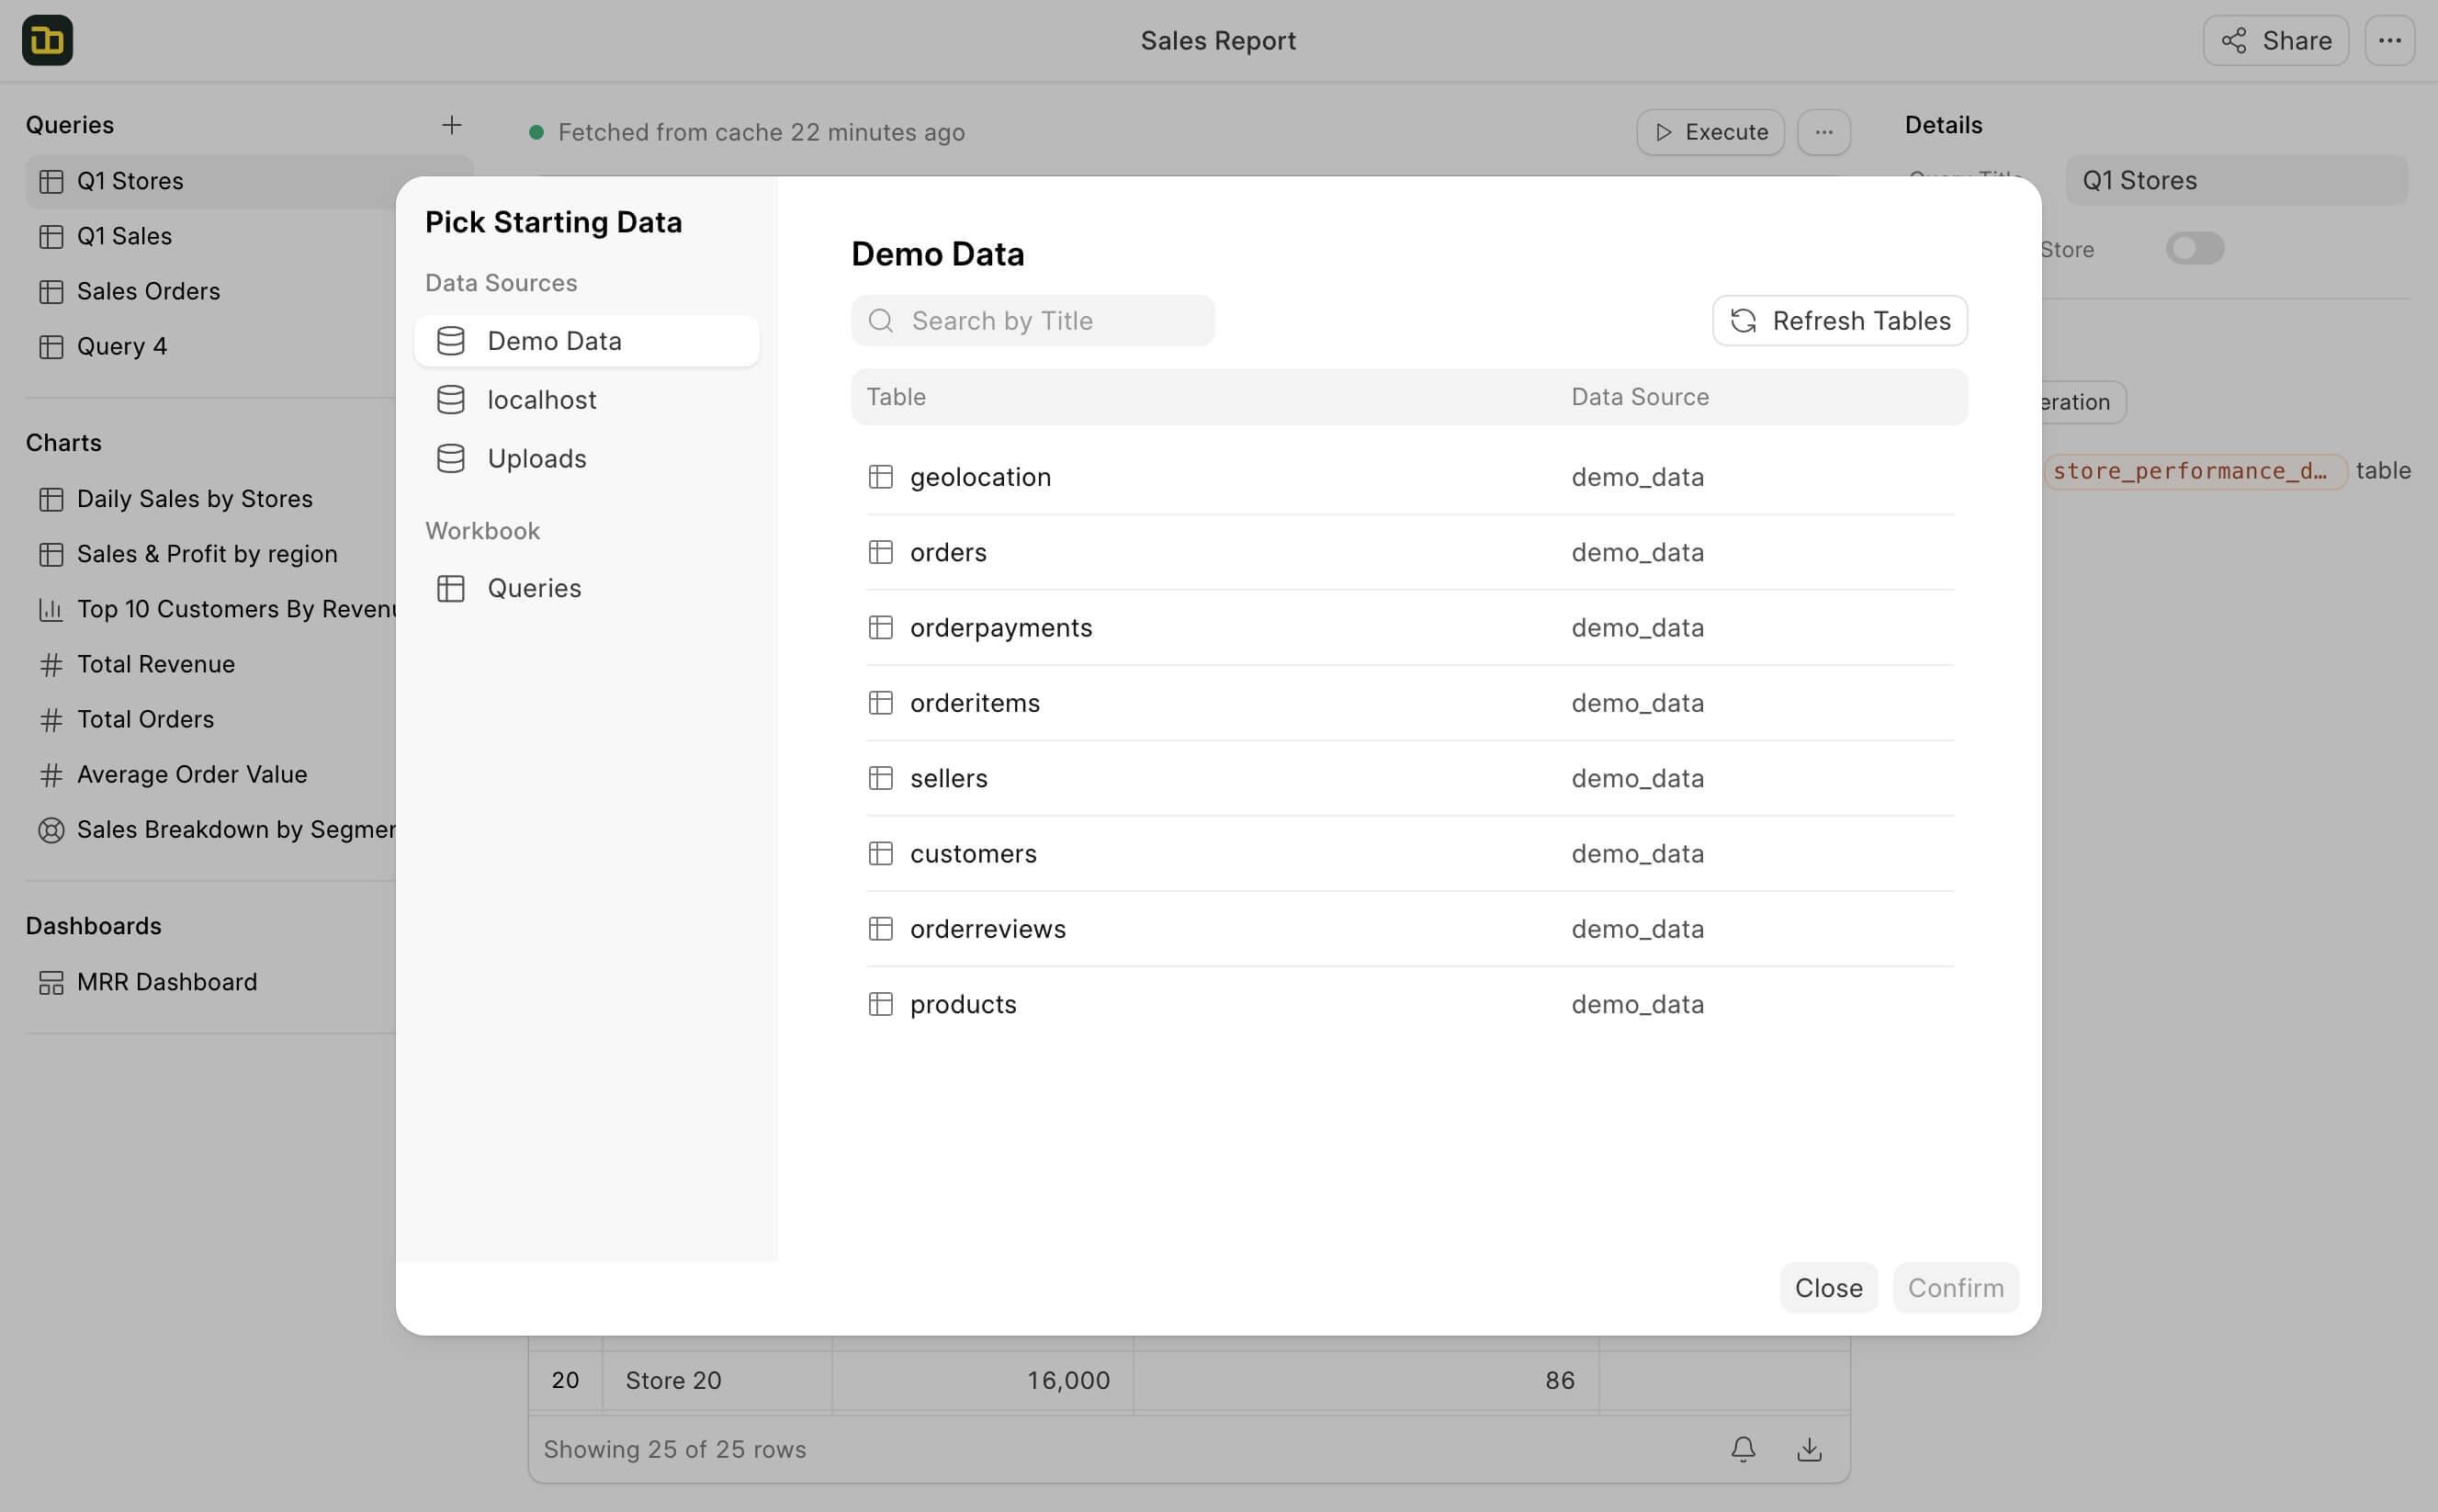Open the Uploads data source
This screenshot has width=2438, height=1512.
[536, 459]
